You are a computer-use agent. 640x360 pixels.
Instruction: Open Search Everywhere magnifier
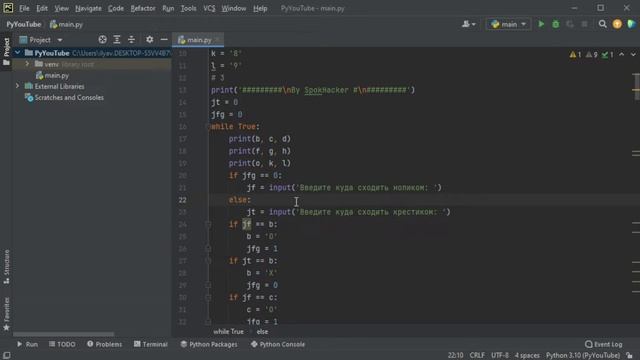(x=602, y=24)
